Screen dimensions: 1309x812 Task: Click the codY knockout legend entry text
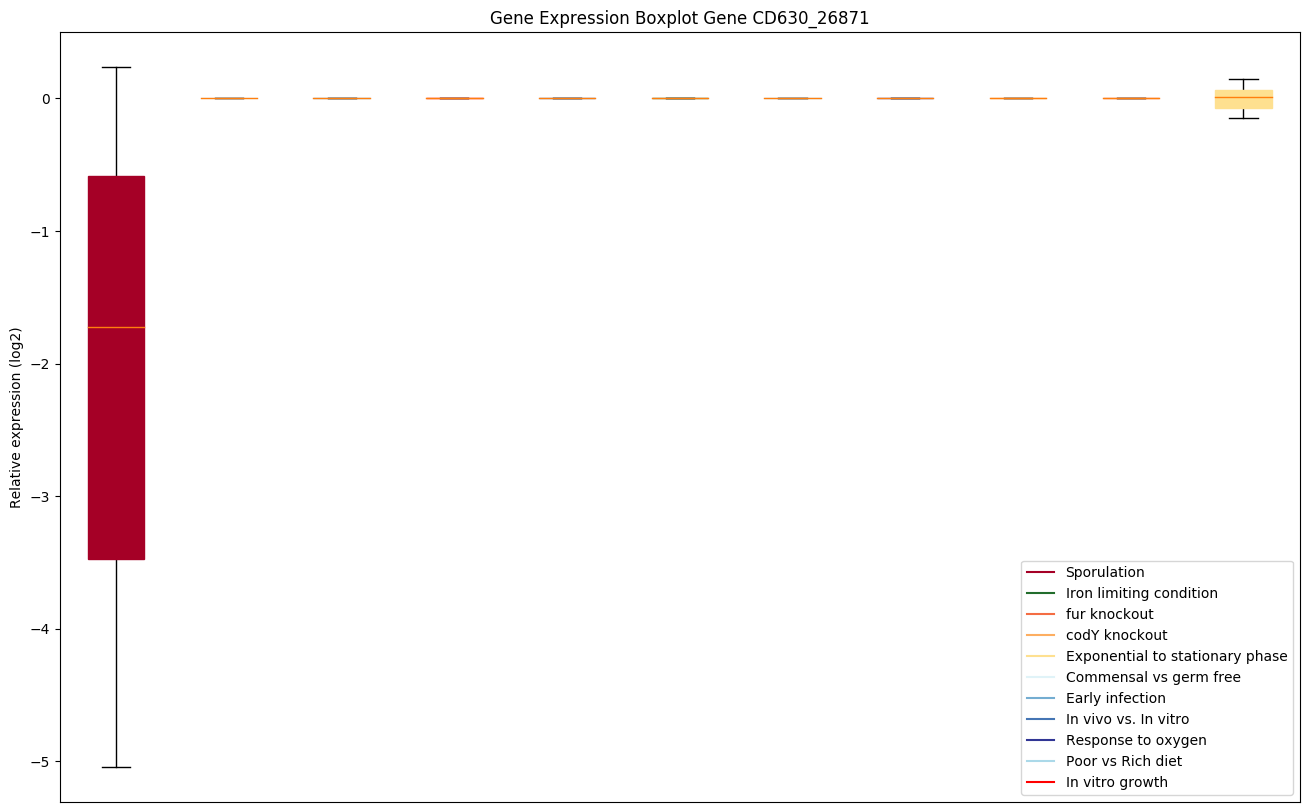[1116, 635]
